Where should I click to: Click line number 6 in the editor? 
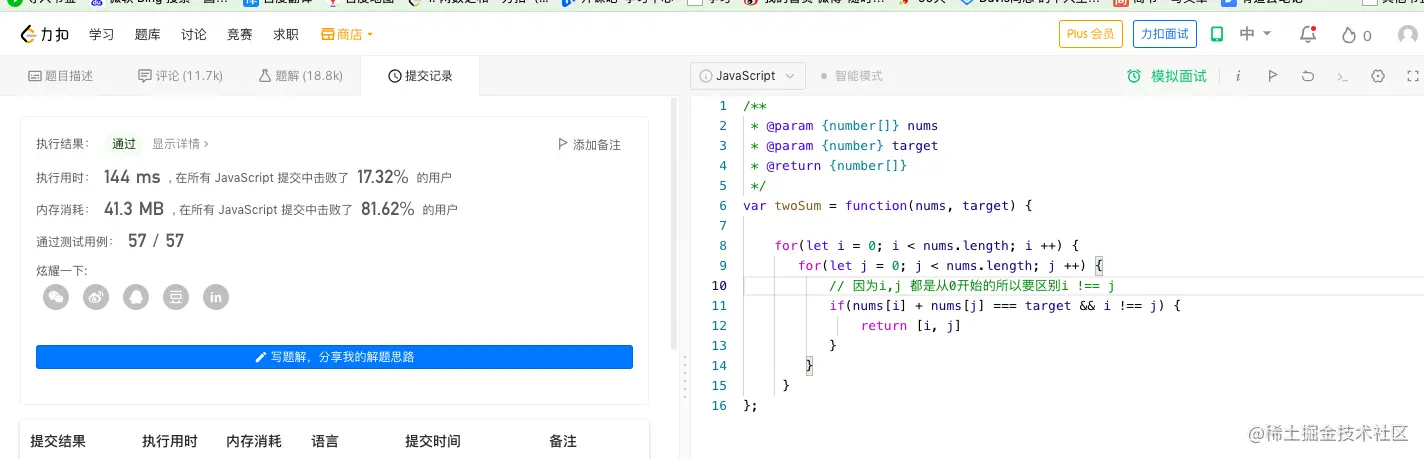(722, 206)
